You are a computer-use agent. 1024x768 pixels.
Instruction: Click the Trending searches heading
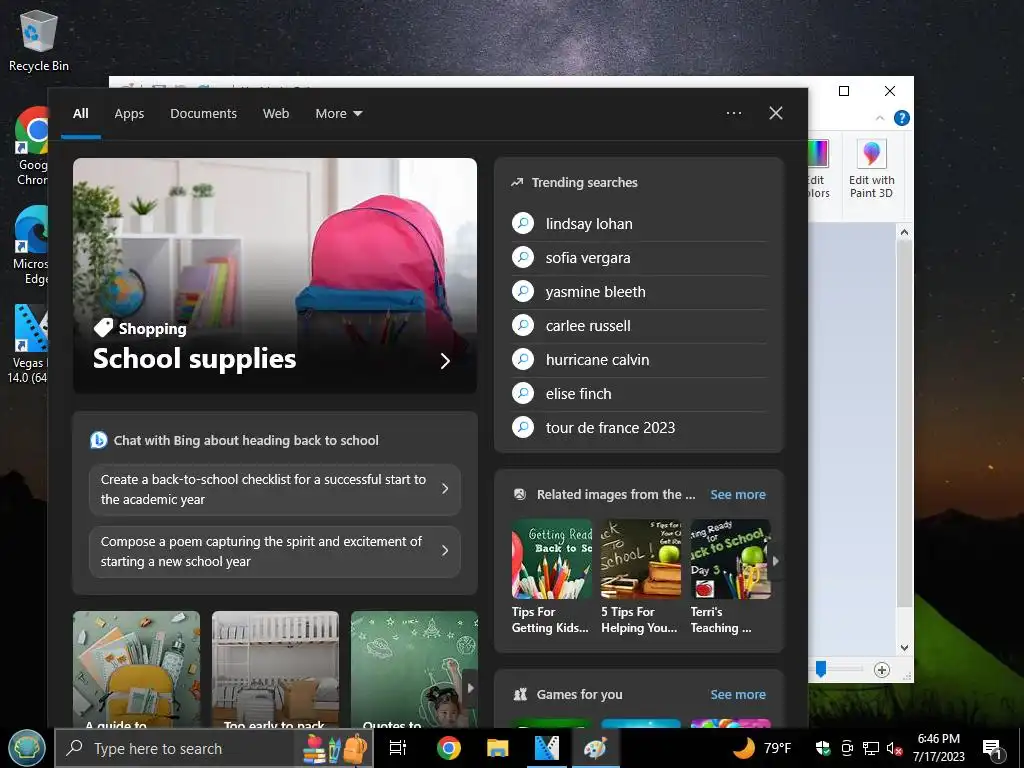point(584,183)
